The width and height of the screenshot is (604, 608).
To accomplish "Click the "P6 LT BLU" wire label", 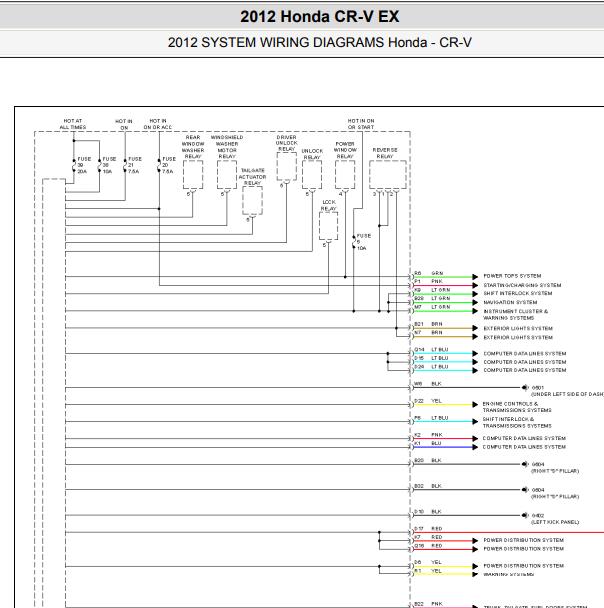I will point(431,418).
